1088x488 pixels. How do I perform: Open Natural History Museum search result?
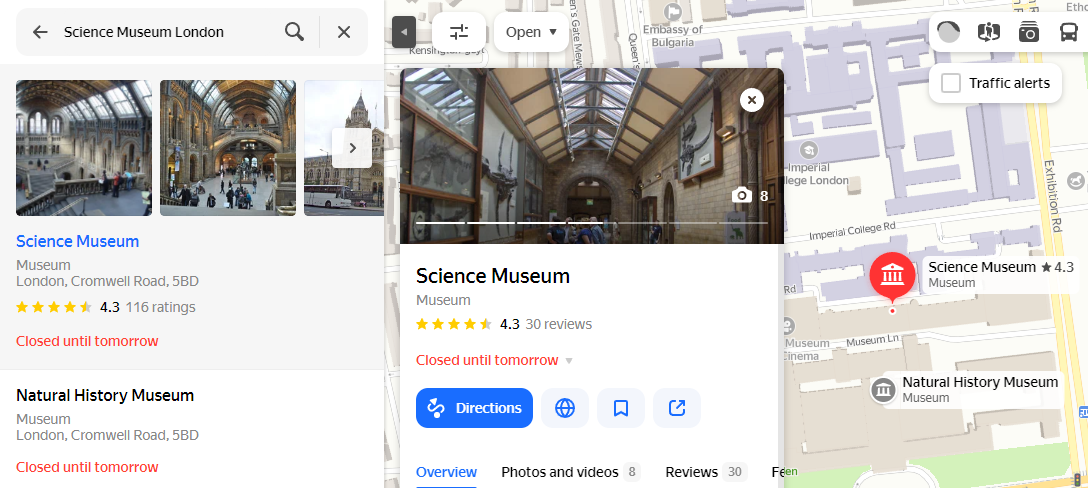point(105,396)
